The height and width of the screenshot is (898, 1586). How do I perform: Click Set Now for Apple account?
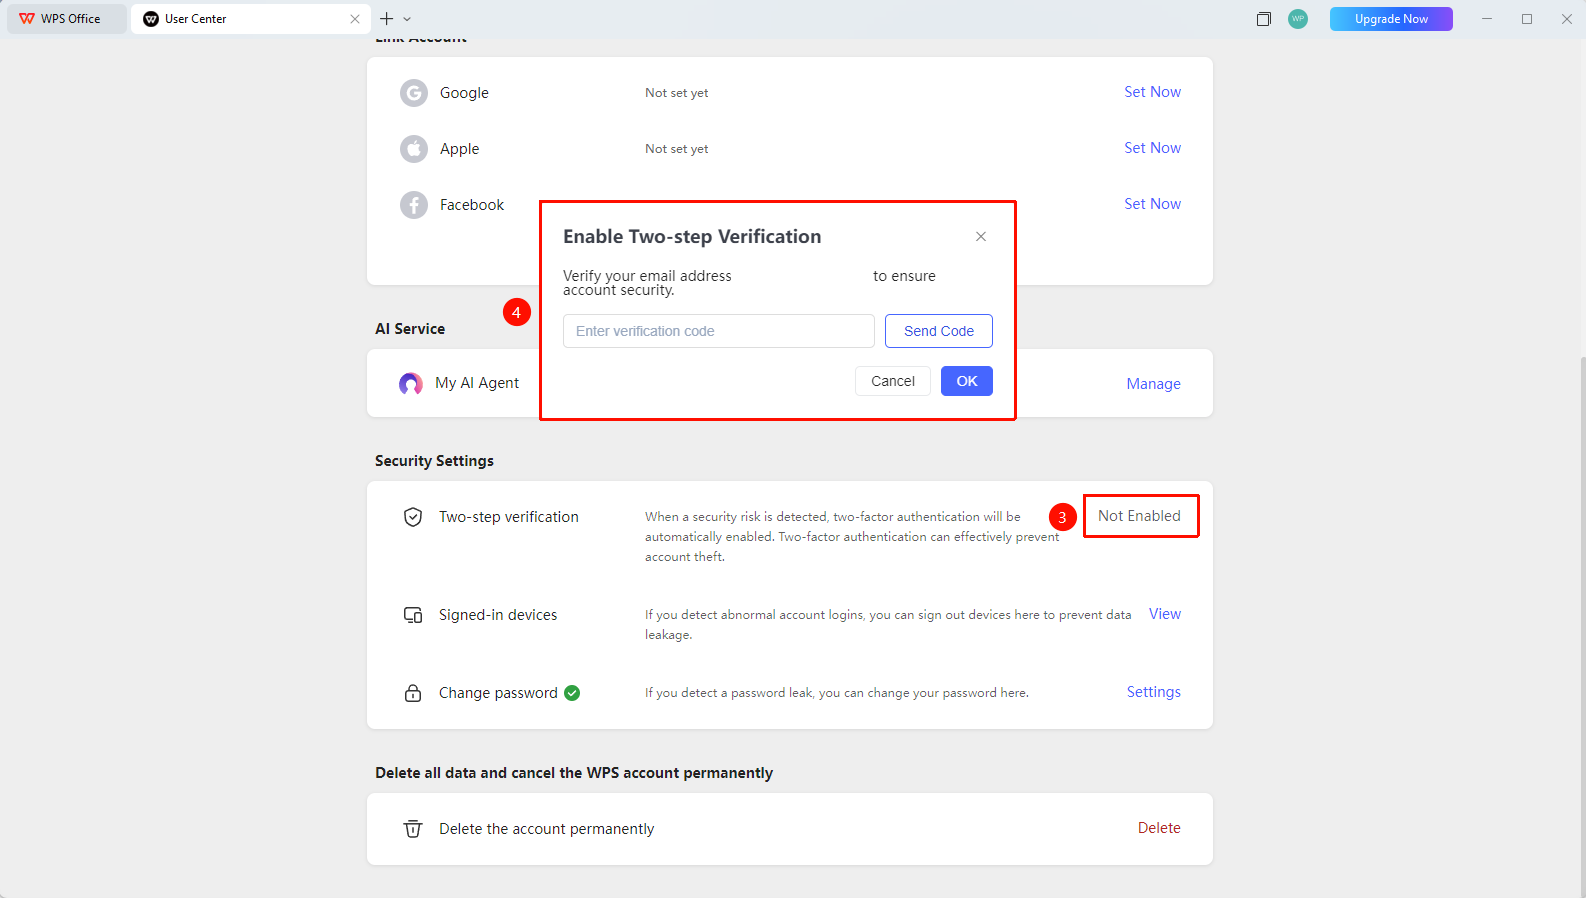pos(1152,148)
